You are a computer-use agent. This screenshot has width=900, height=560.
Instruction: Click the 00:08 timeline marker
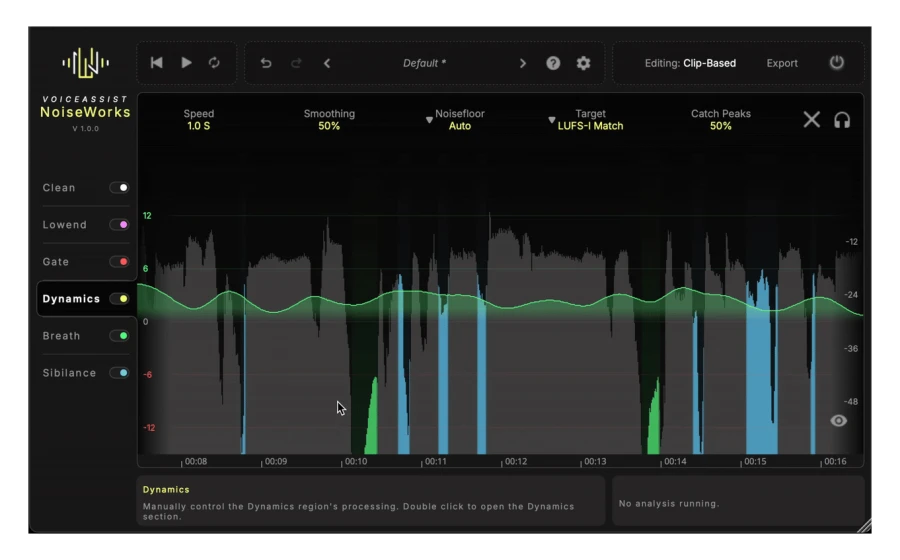click(x=196, y=461)
